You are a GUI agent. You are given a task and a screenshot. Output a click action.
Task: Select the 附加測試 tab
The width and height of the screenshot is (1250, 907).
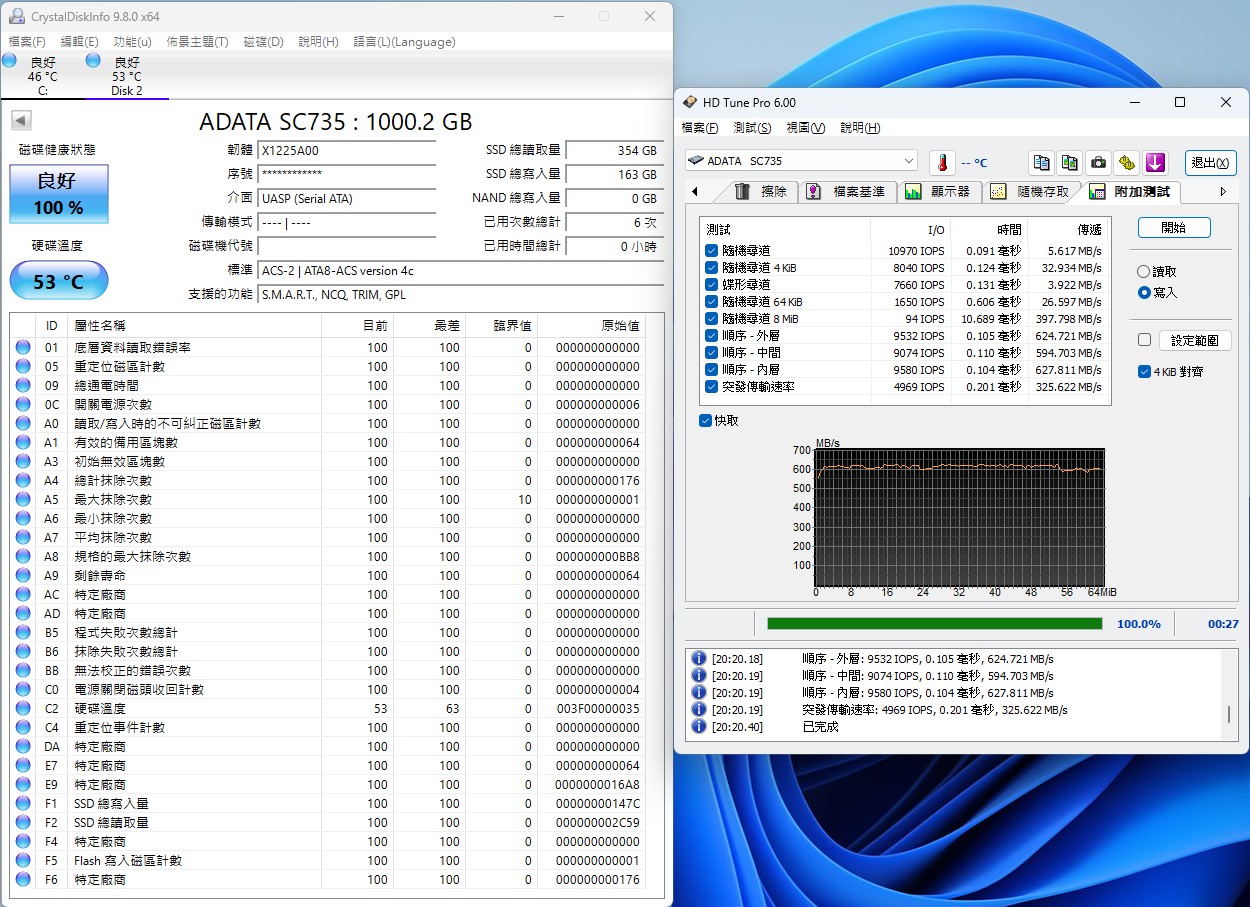[x=1132, y=191]
